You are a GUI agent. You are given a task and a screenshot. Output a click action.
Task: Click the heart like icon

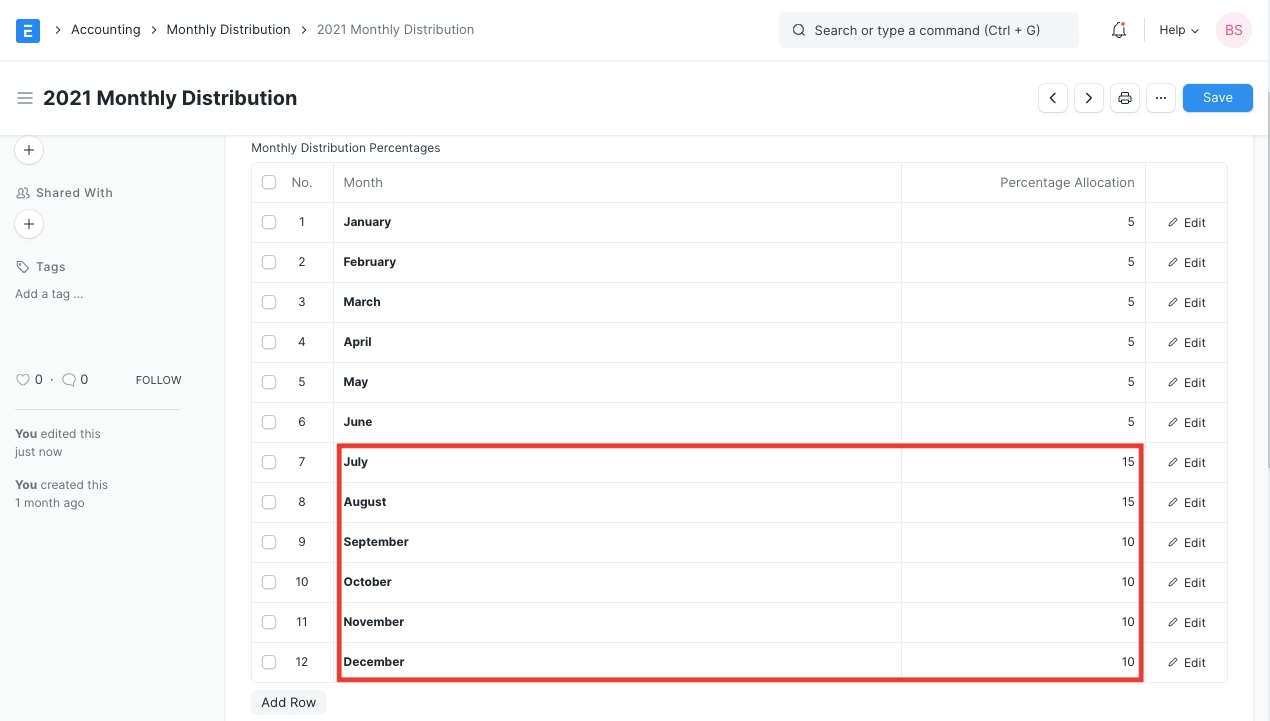[x=23, y=380]
